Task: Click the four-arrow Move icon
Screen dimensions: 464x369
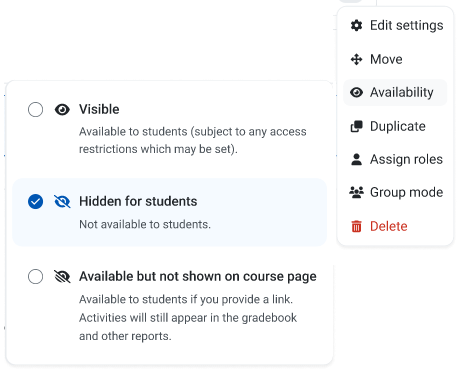Action: (356, 59)
